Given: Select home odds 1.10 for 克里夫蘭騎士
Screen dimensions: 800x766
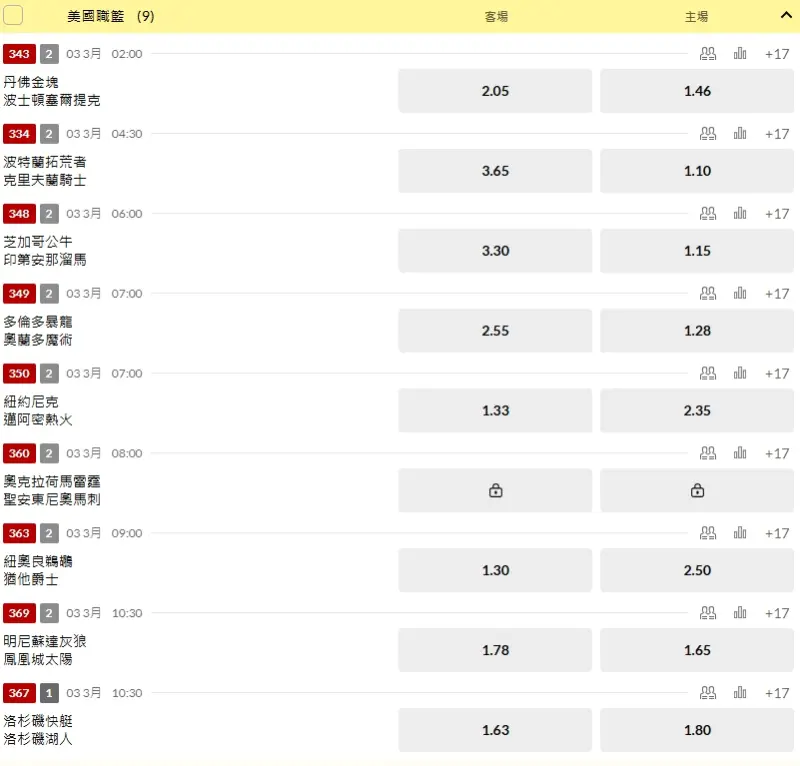Looking at the screenshot, I should pyautogui.click(x=697, y=171).
